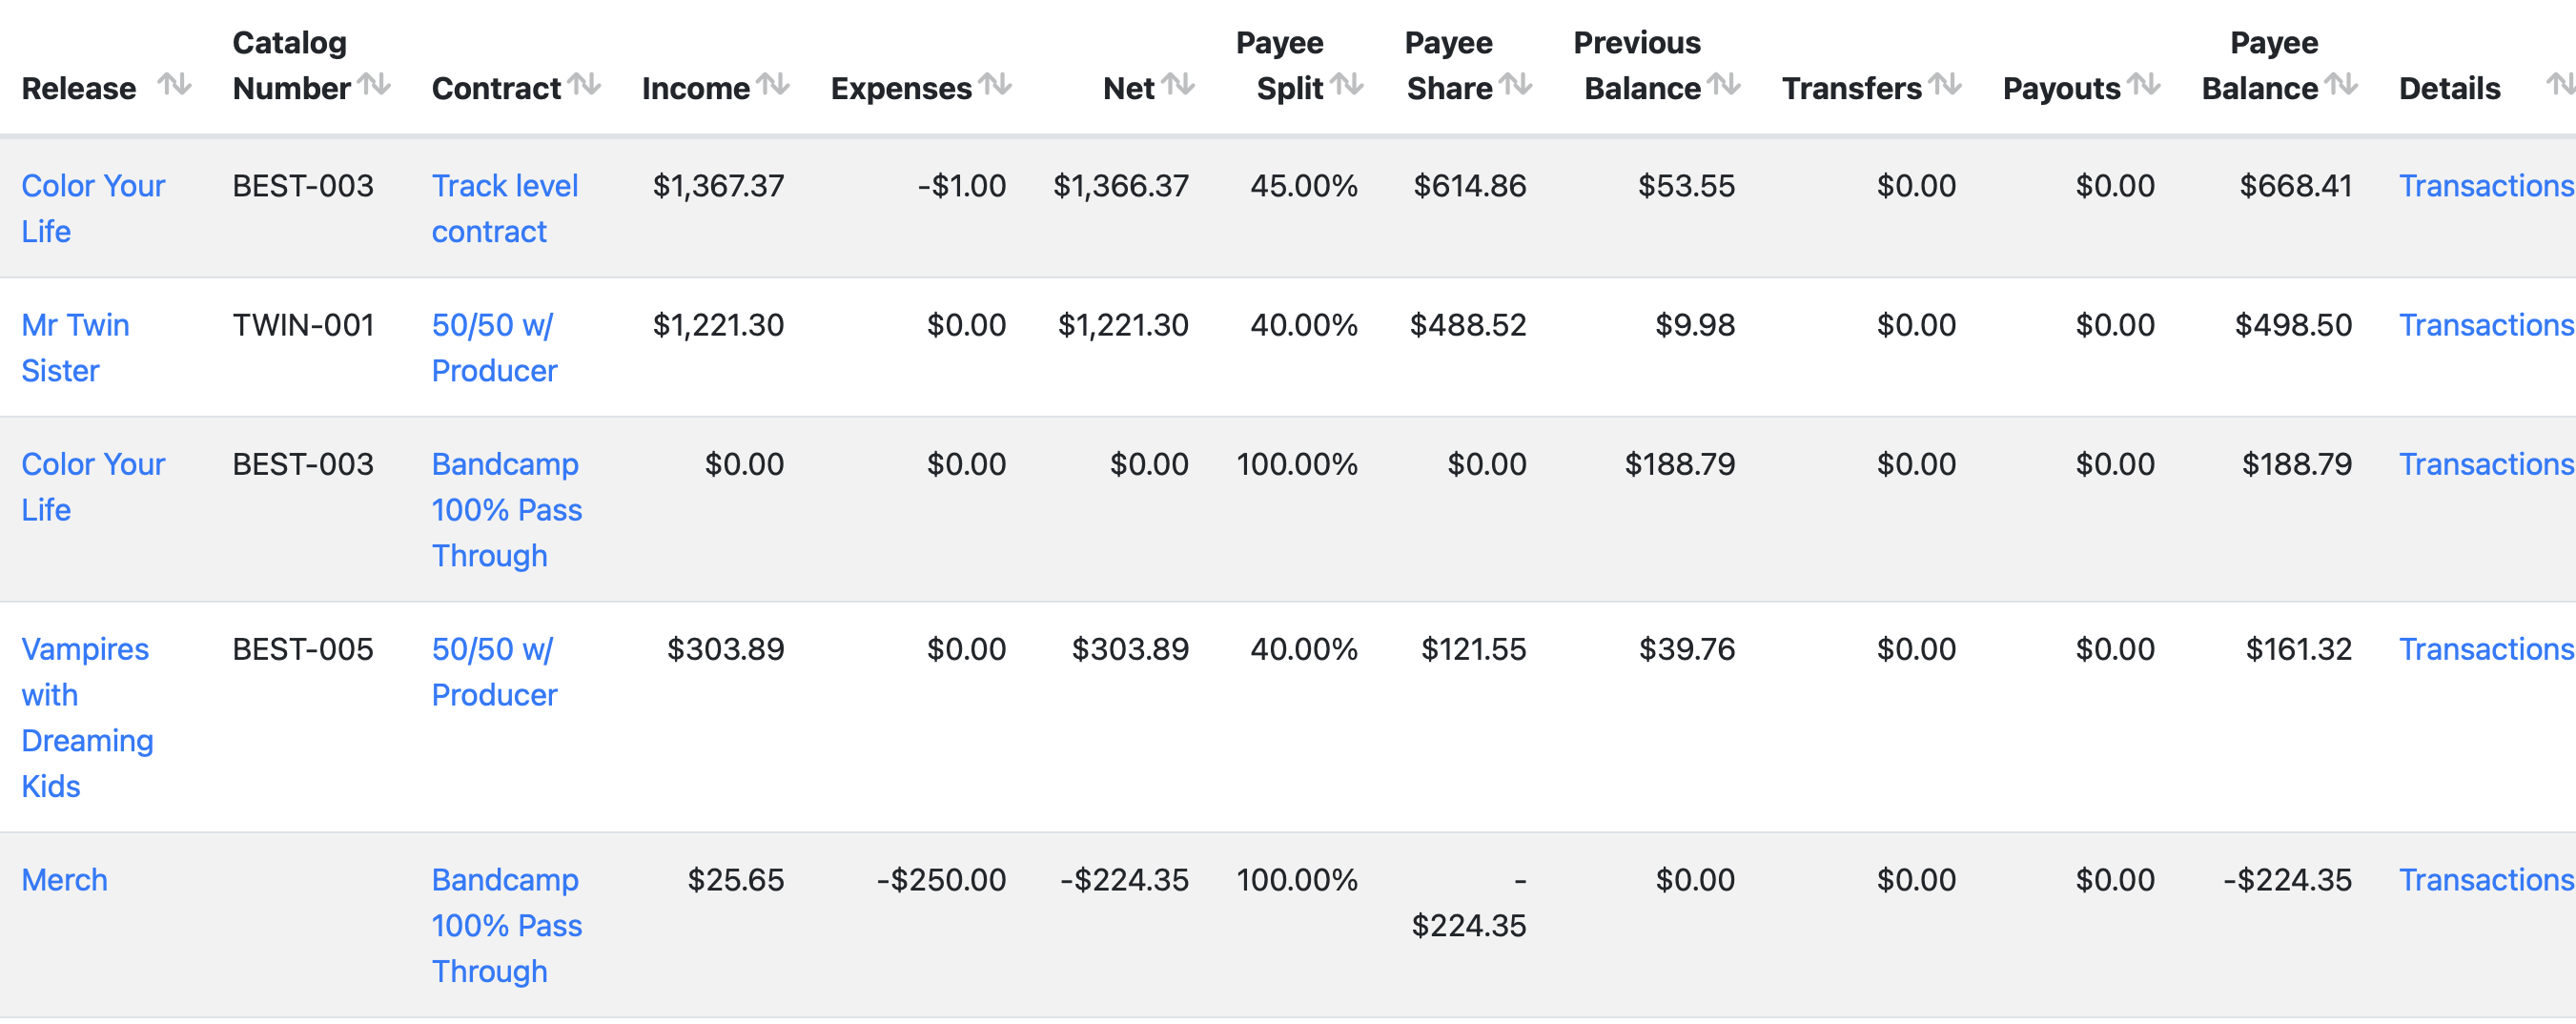The image size is (2576, 1024).
Task: Sort rows using Income arrows icon
Action: click(773, 85)
